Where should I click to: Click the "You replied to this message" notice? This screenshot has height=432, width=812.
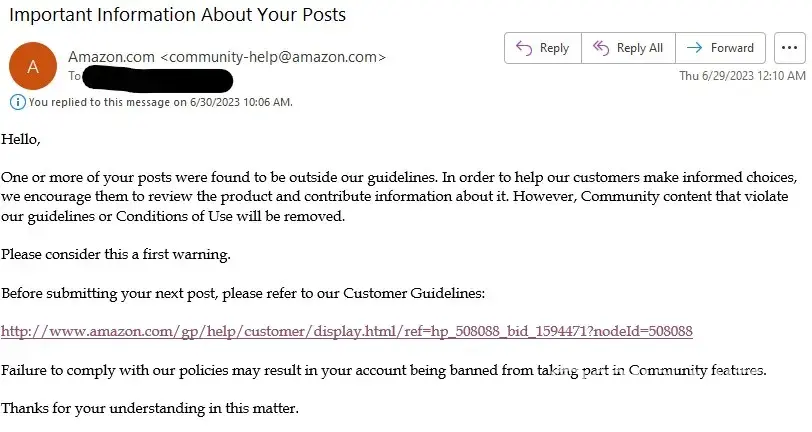pos(160,102)
